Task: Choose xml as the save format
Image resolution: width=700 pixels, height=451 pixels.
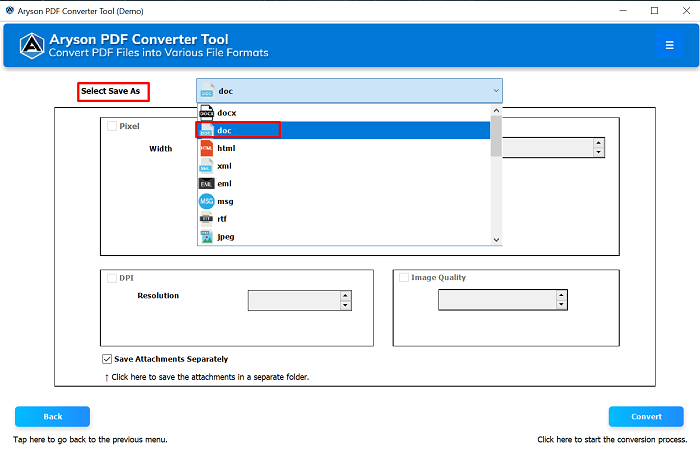Action: [344, 166]
